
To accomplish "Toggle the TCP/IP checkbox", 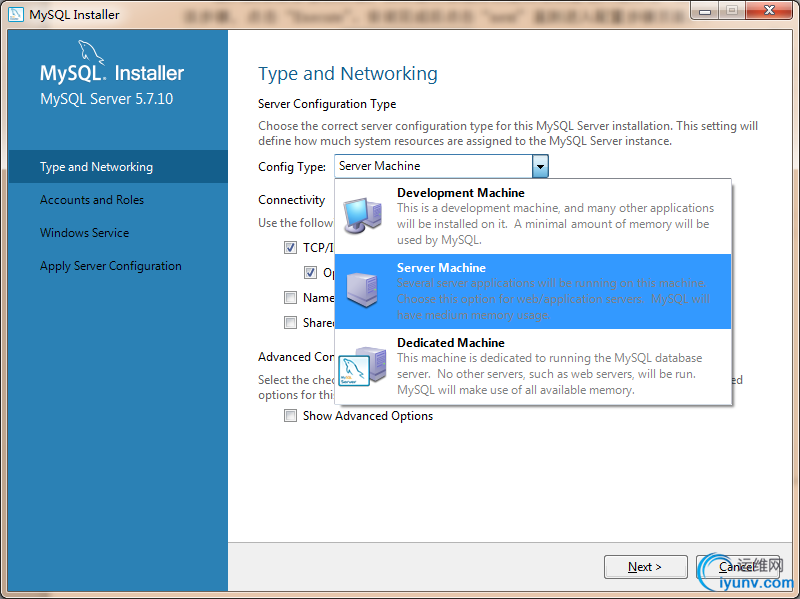I will 290,247.
